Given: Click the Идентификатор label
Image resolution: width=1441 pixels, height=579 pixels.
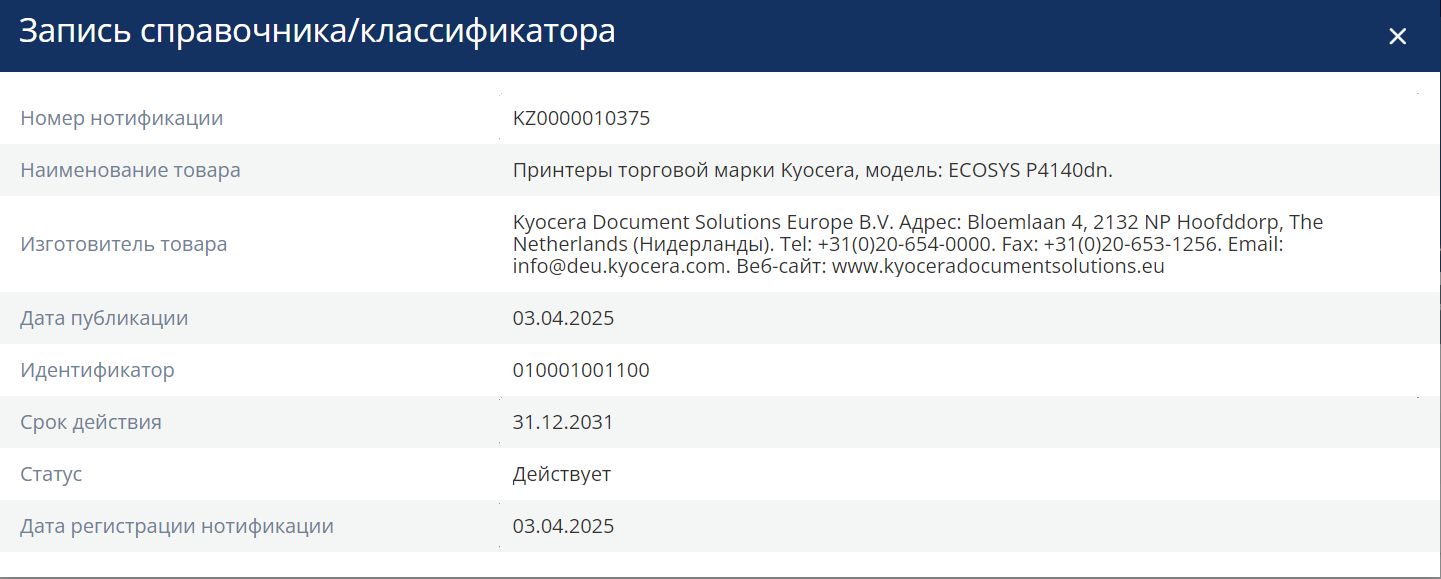Looking at the screenshot, I should pyautogui.click(x=97, y=370).
